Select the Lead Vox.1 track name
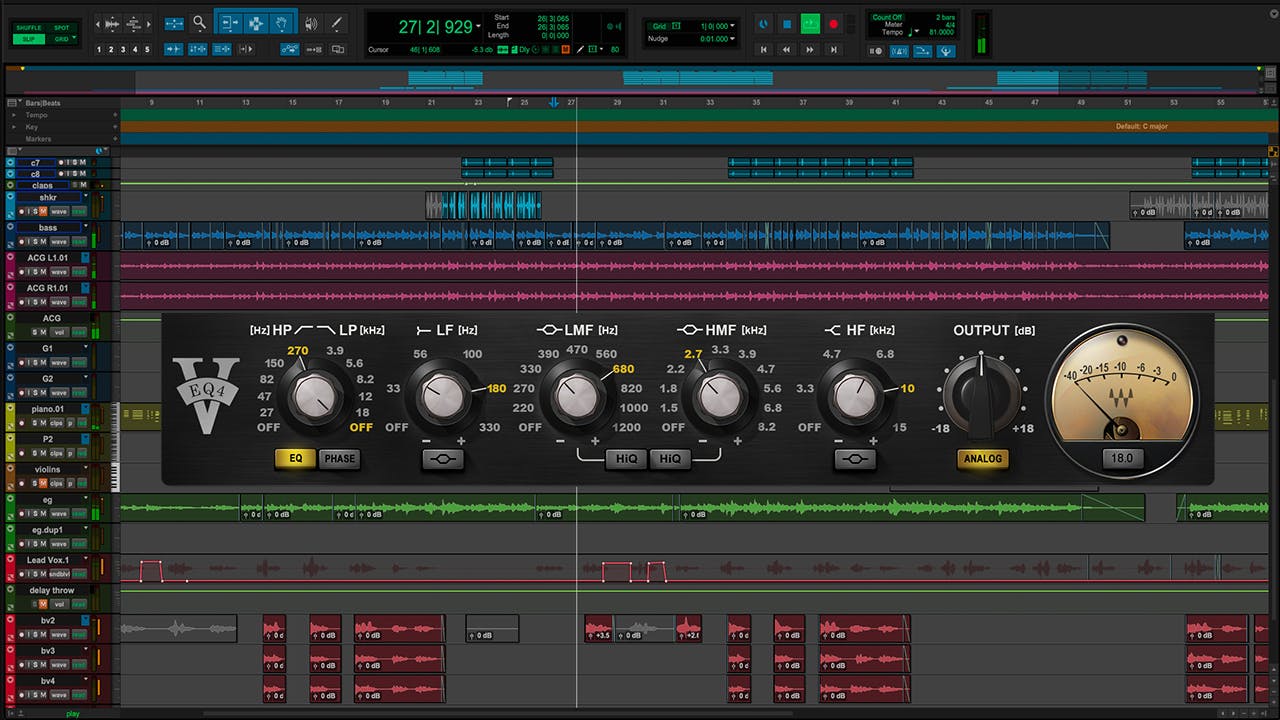Screen dimensions: 1280x720 tap(48, 560)
